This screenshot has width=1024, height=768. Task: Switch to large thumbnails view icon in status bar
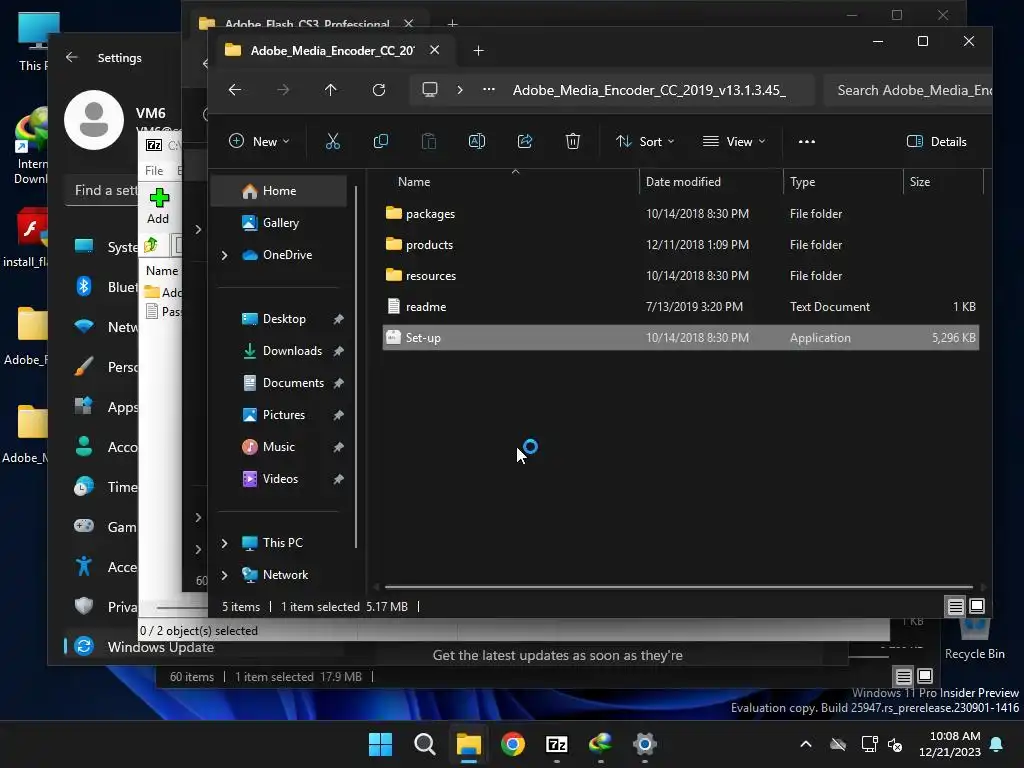(x=977, y=607)
